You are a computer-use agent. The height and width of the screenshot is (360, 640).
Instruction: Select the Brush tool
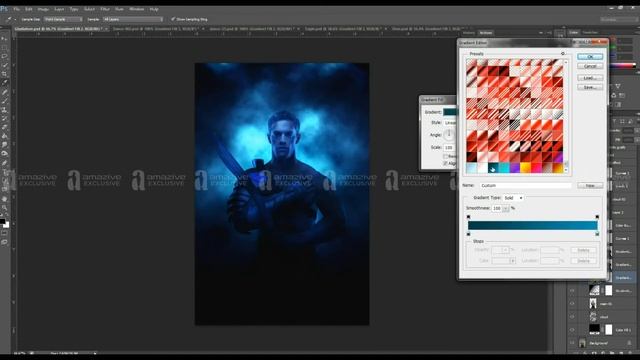tap(4, 101)
